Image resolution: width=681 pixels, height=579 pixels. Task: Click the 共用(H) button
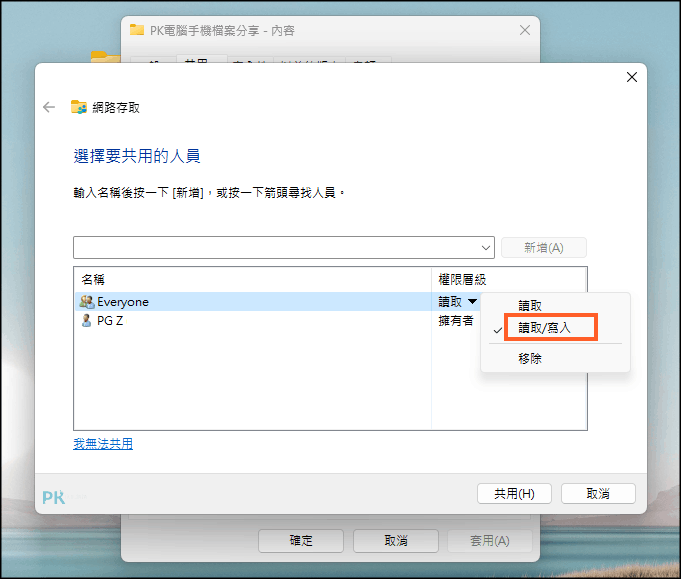(514, 493)
